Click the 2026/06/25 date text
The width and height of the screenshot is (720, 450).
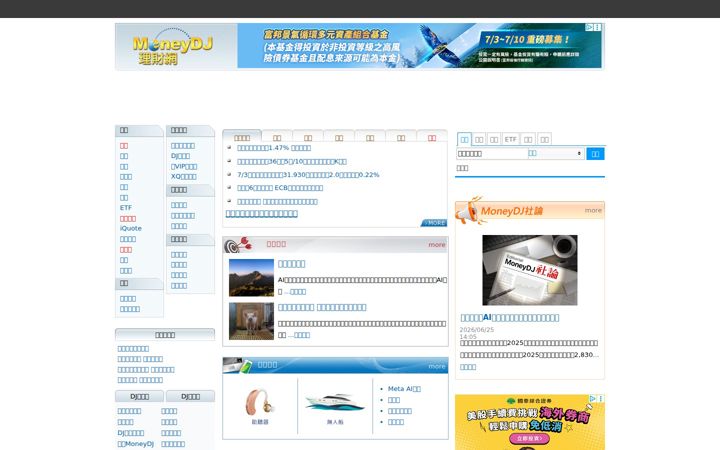[x=477, y=330]
